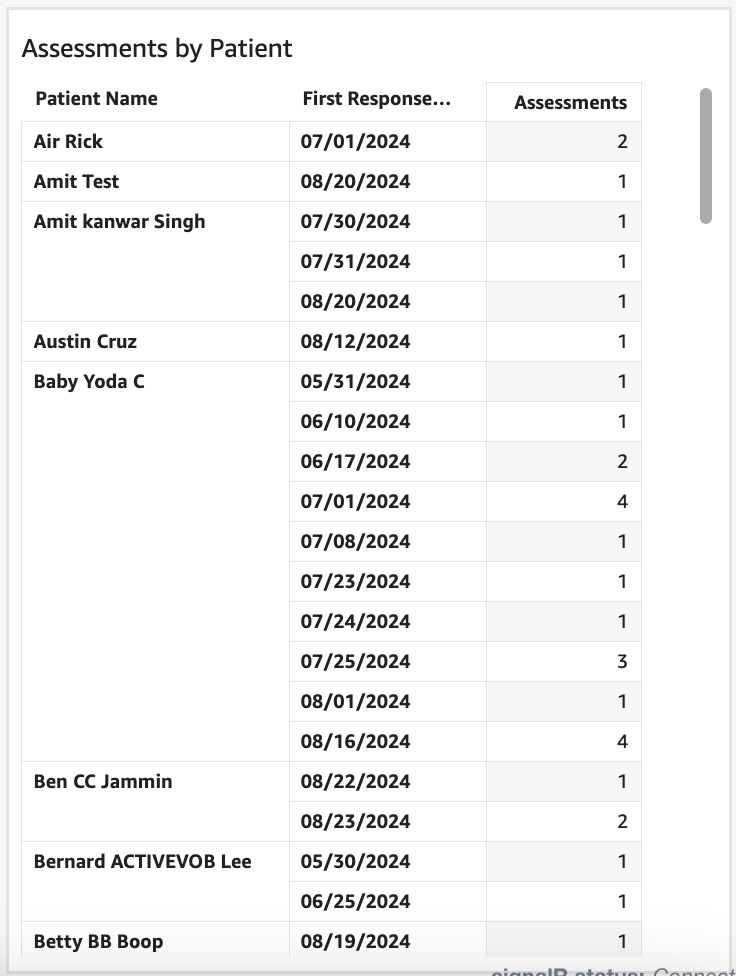Image resolution: width=736 pixels, height=976 pixels.
Task: Click the 06/25/2024 date cell
Action: click(355, 902)
